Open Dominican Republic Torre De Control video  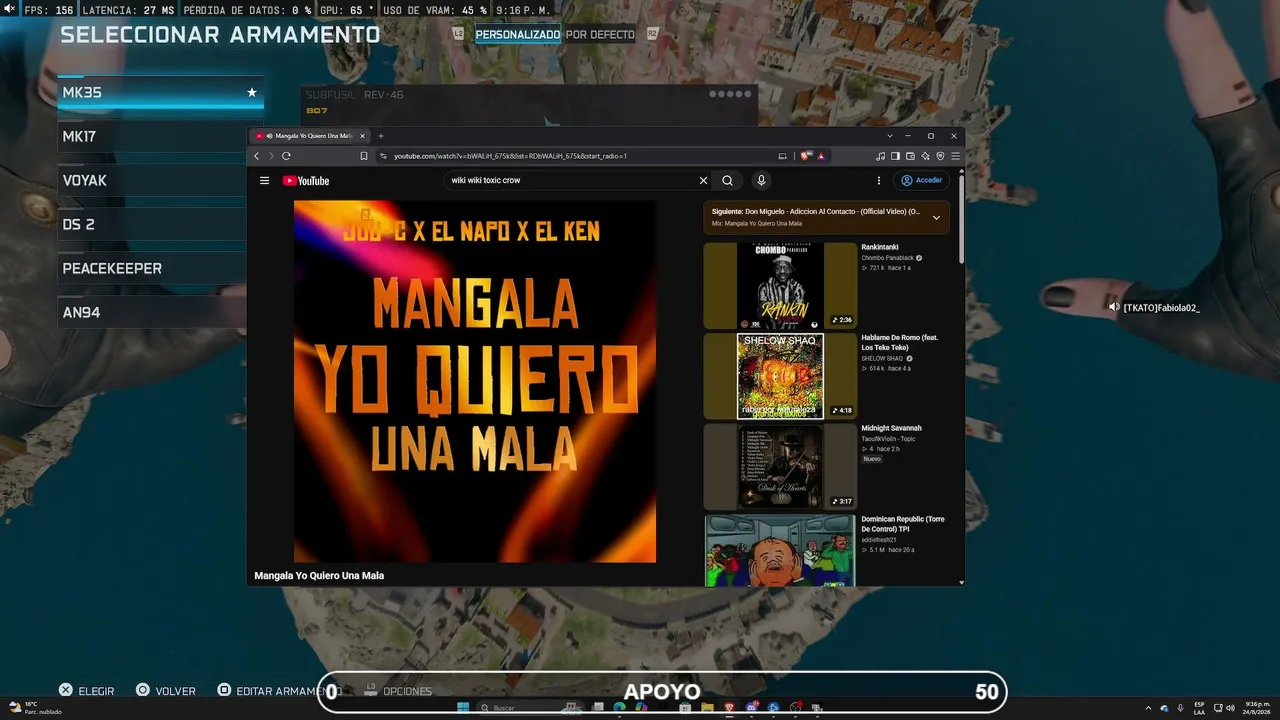point(903,523)
